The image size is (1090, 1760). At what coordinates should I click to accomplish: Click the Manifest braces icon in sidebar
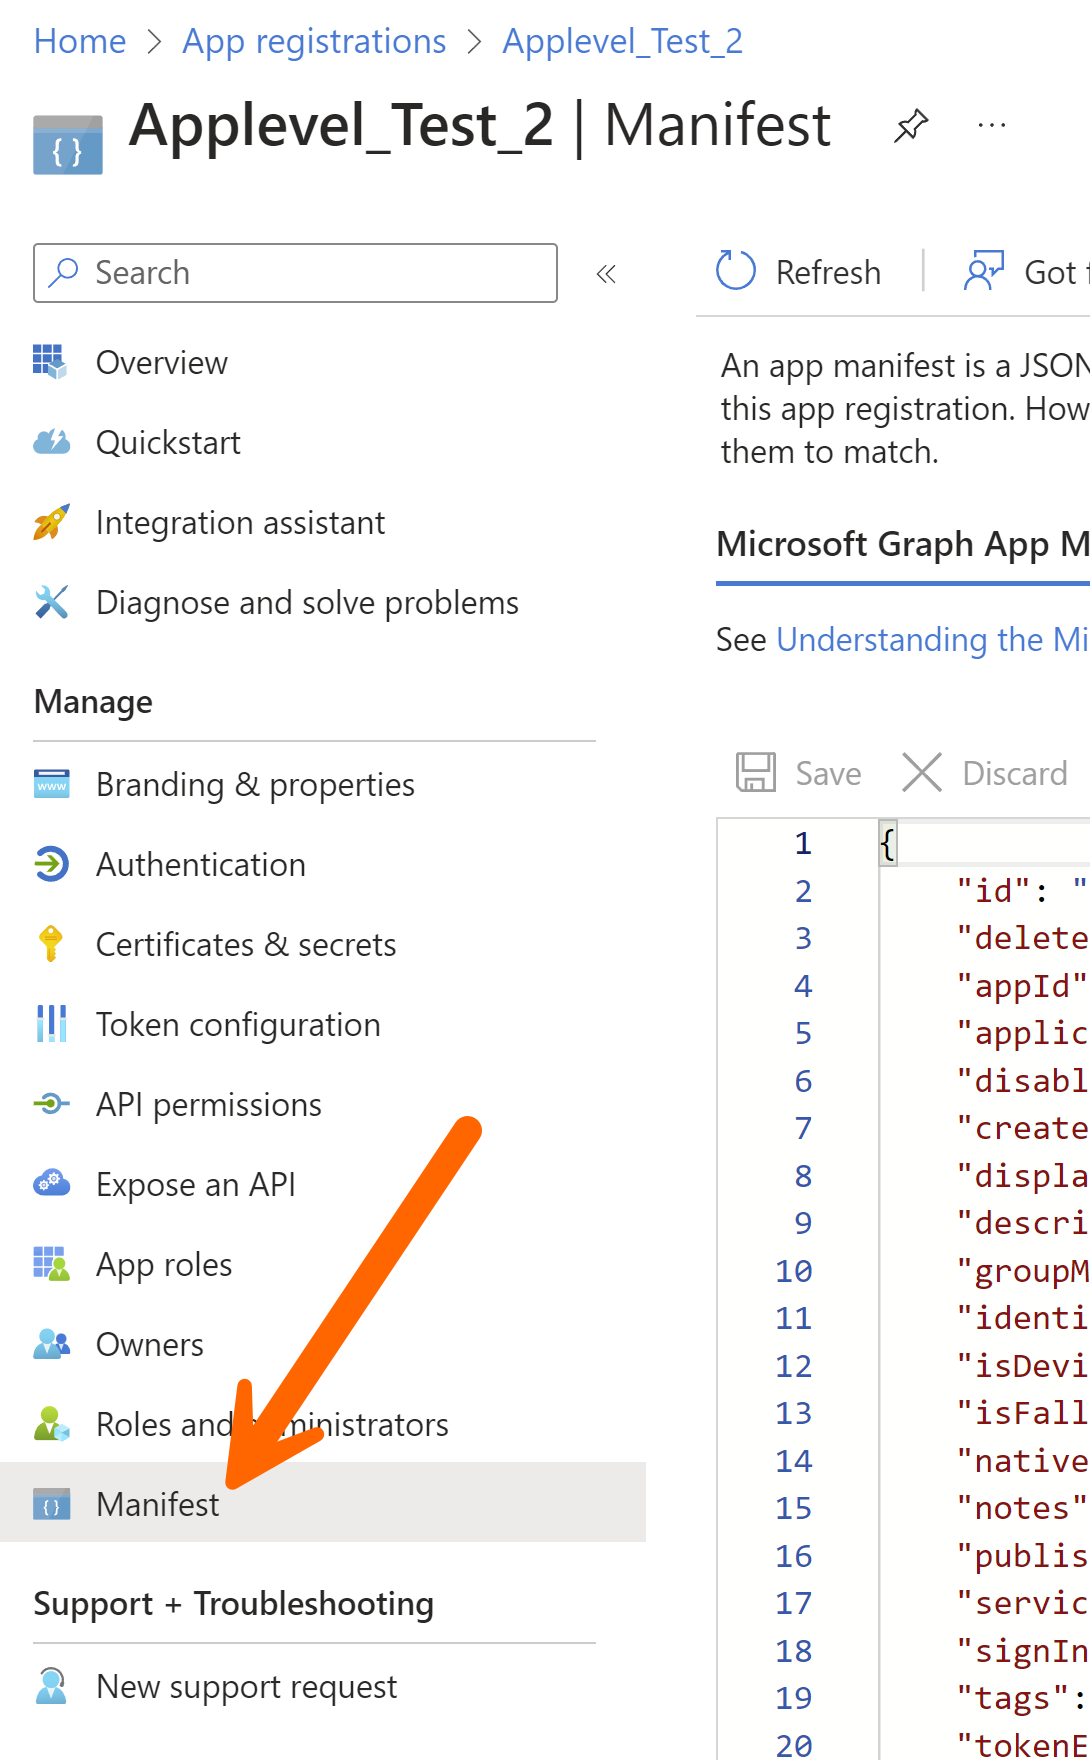coord(51,1504)
